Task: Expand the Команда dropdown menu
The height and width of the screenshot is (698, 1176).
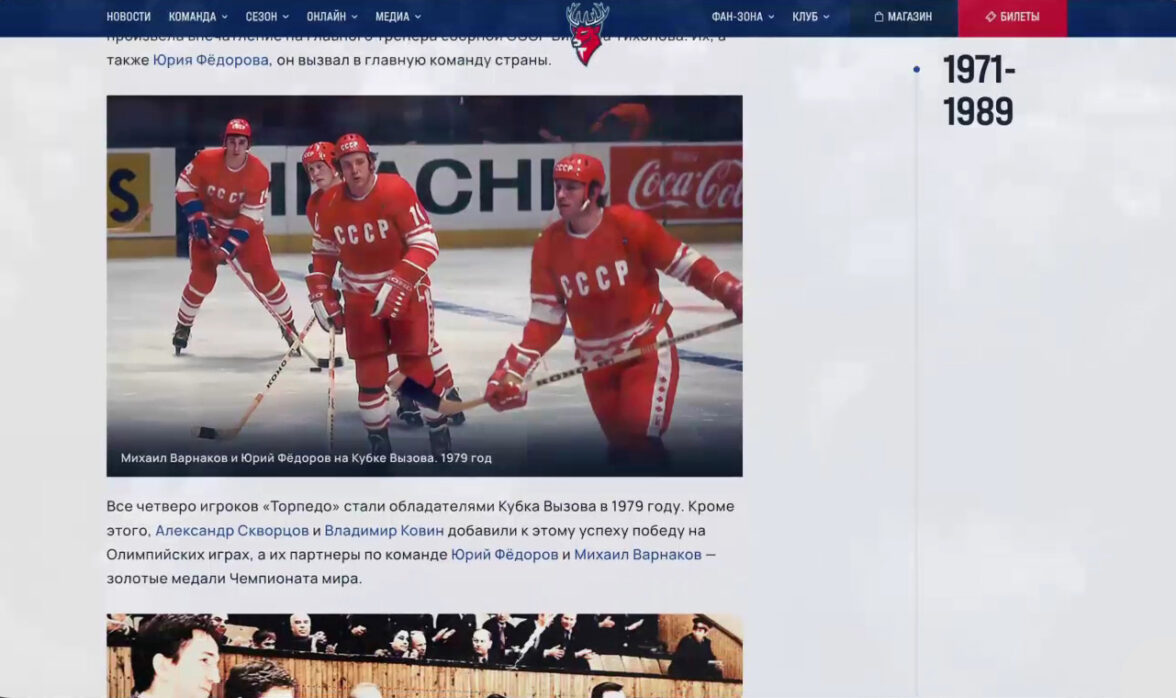Action: pos(197,17)
